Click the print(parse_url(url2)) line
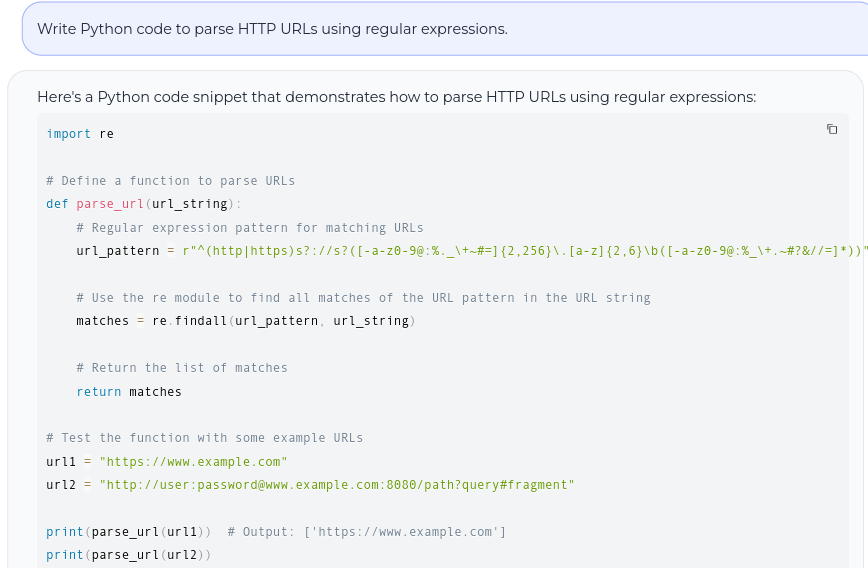 [128, 554]
